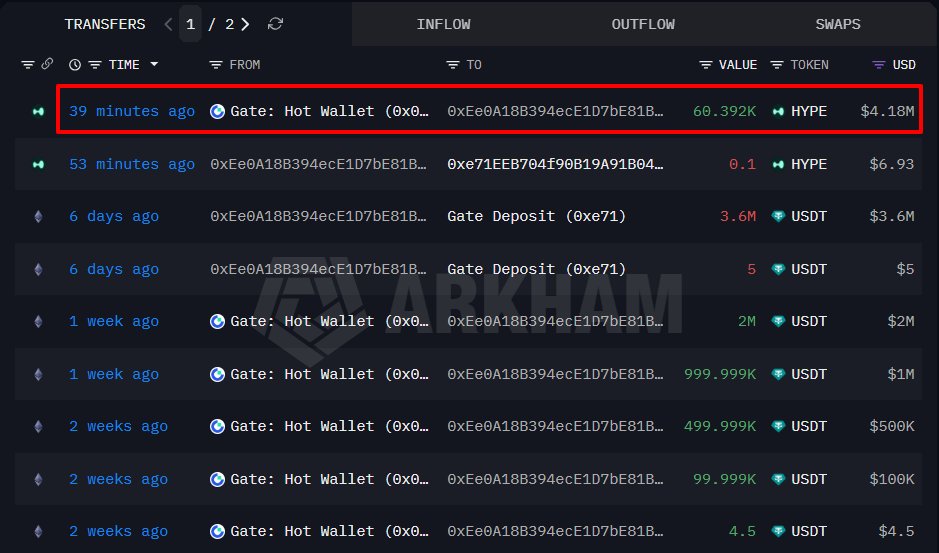Viewport: 939px width, 553px height.
Task: Click USDT token in the $1M row
Action: pyautogui.click(x=808, y=374)
